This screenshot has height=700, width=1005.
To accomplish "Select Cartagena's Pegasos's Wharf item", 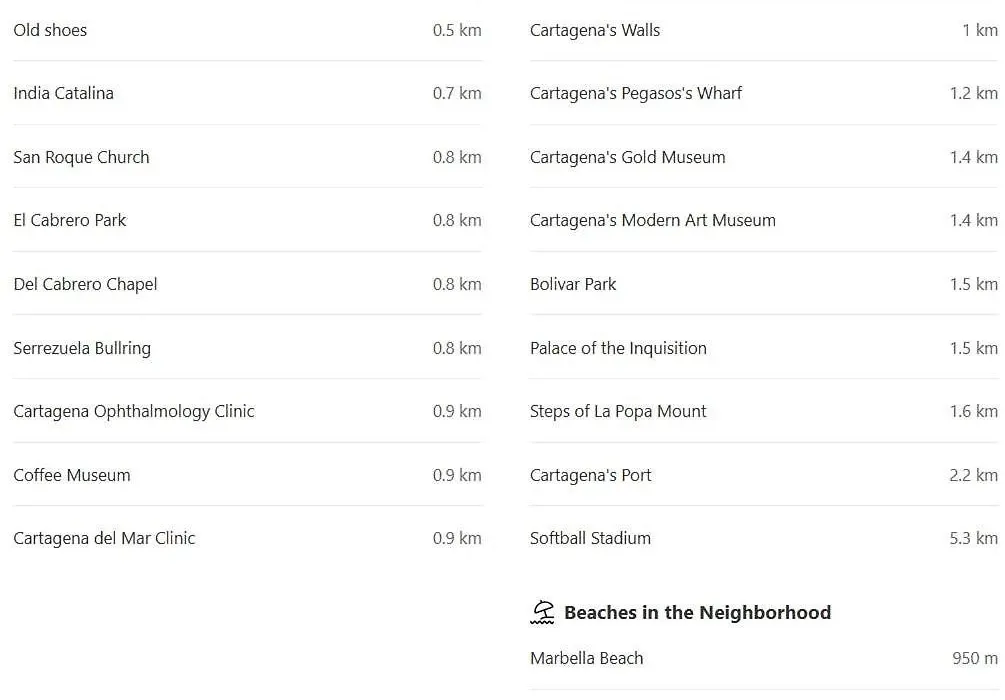I will (x=763, y=93).
